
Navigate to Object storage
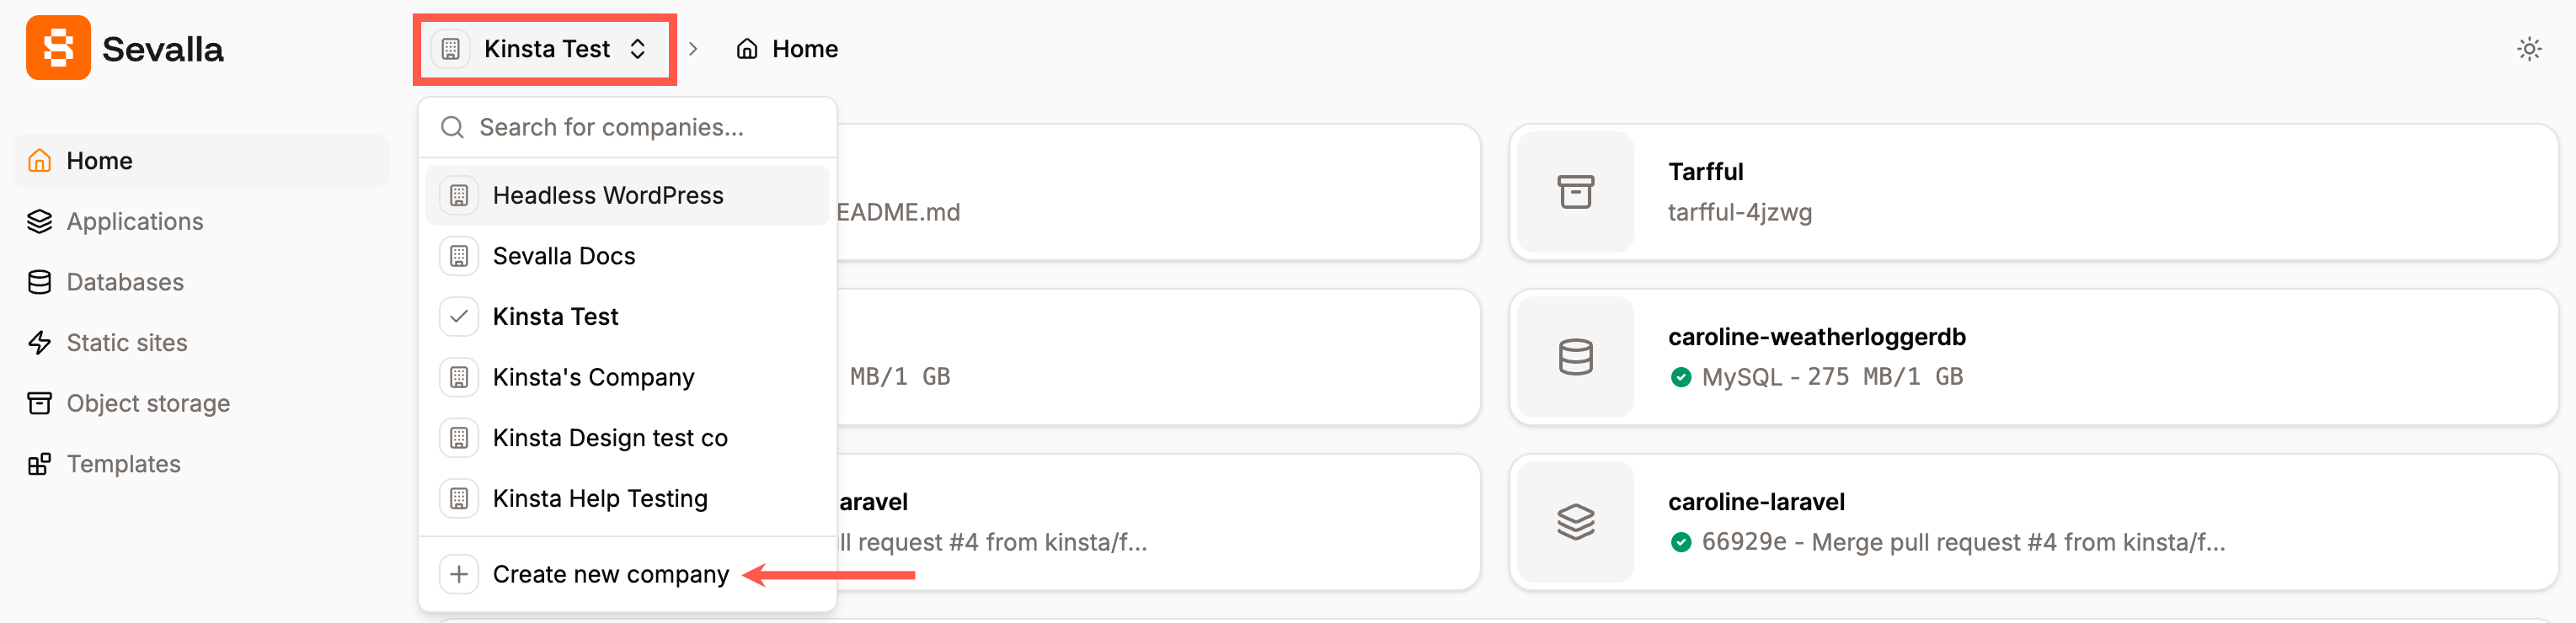coord(148,403)
